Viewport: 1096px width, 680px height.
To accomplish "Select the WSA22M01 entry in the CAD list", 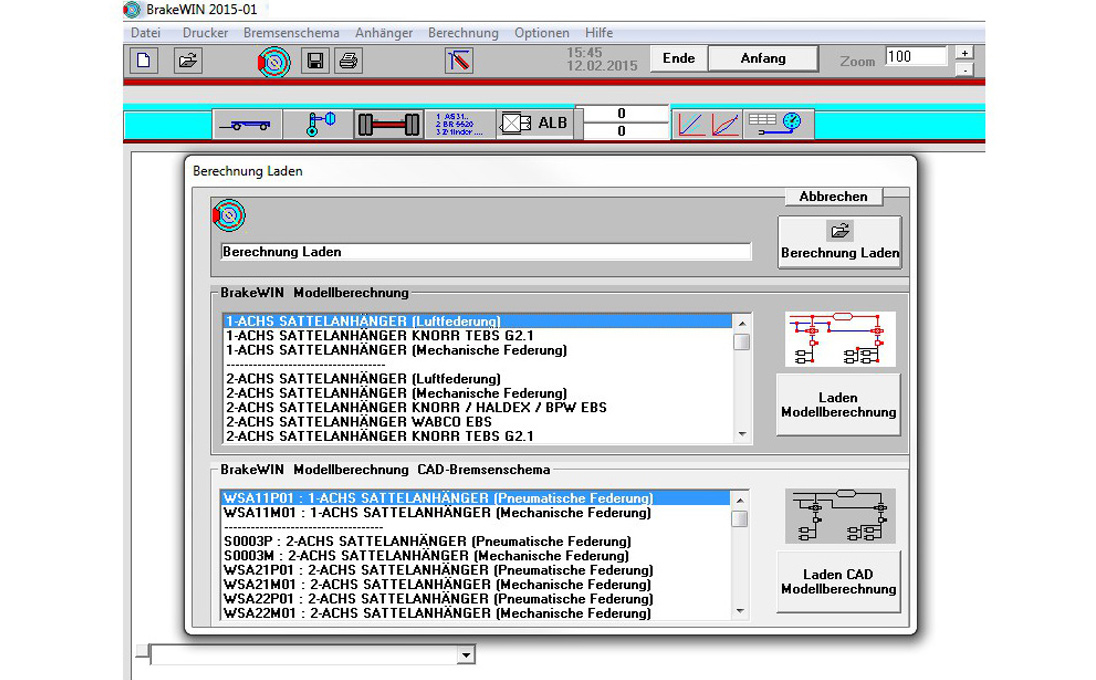I will coord(475,613).
